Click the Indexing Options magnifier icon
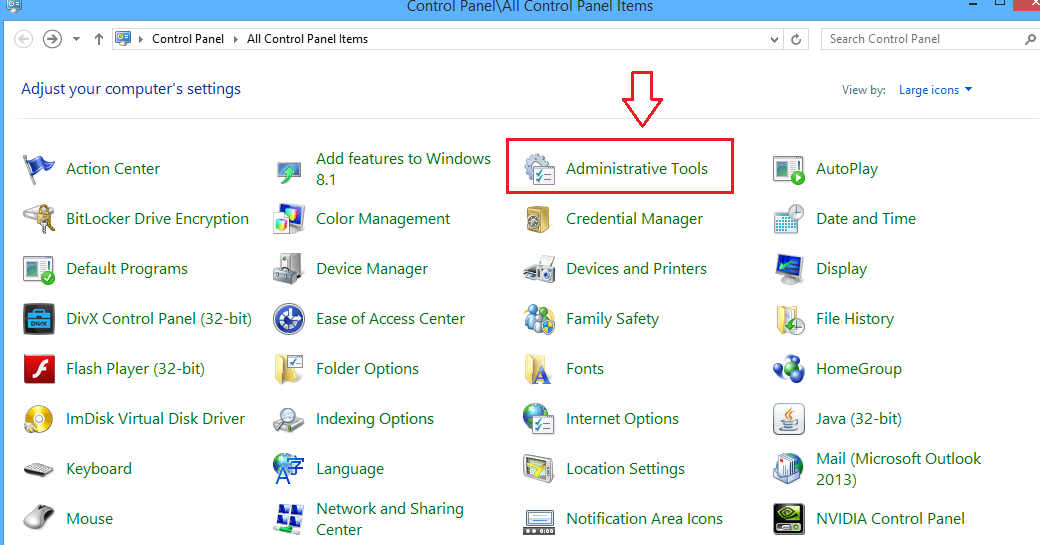 (x=289, y=420)
